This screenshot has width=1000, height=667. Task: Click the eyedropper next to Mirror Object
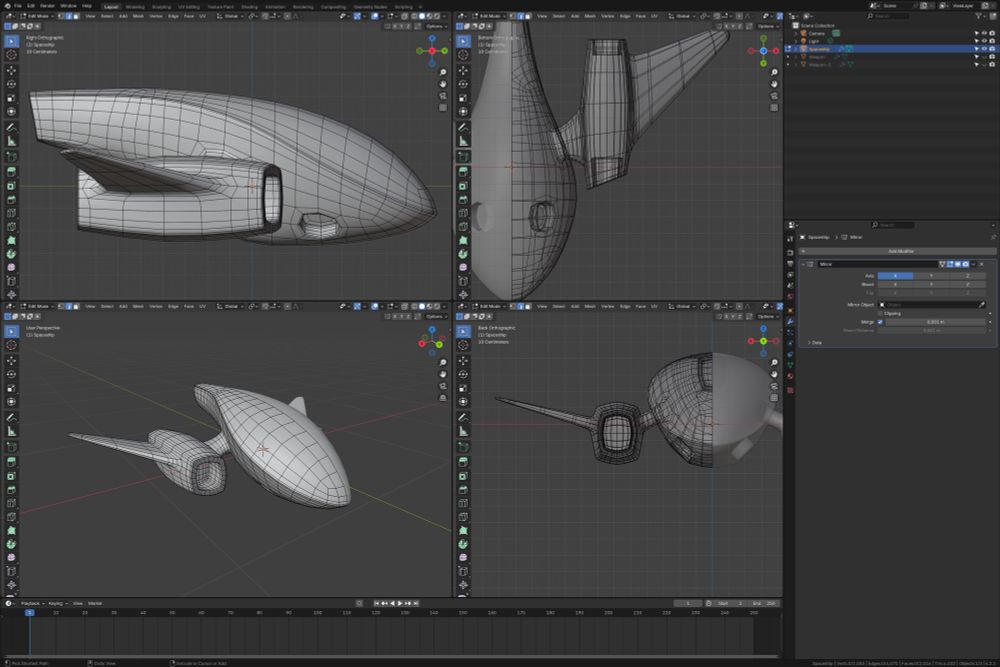(x=982, y=304)
